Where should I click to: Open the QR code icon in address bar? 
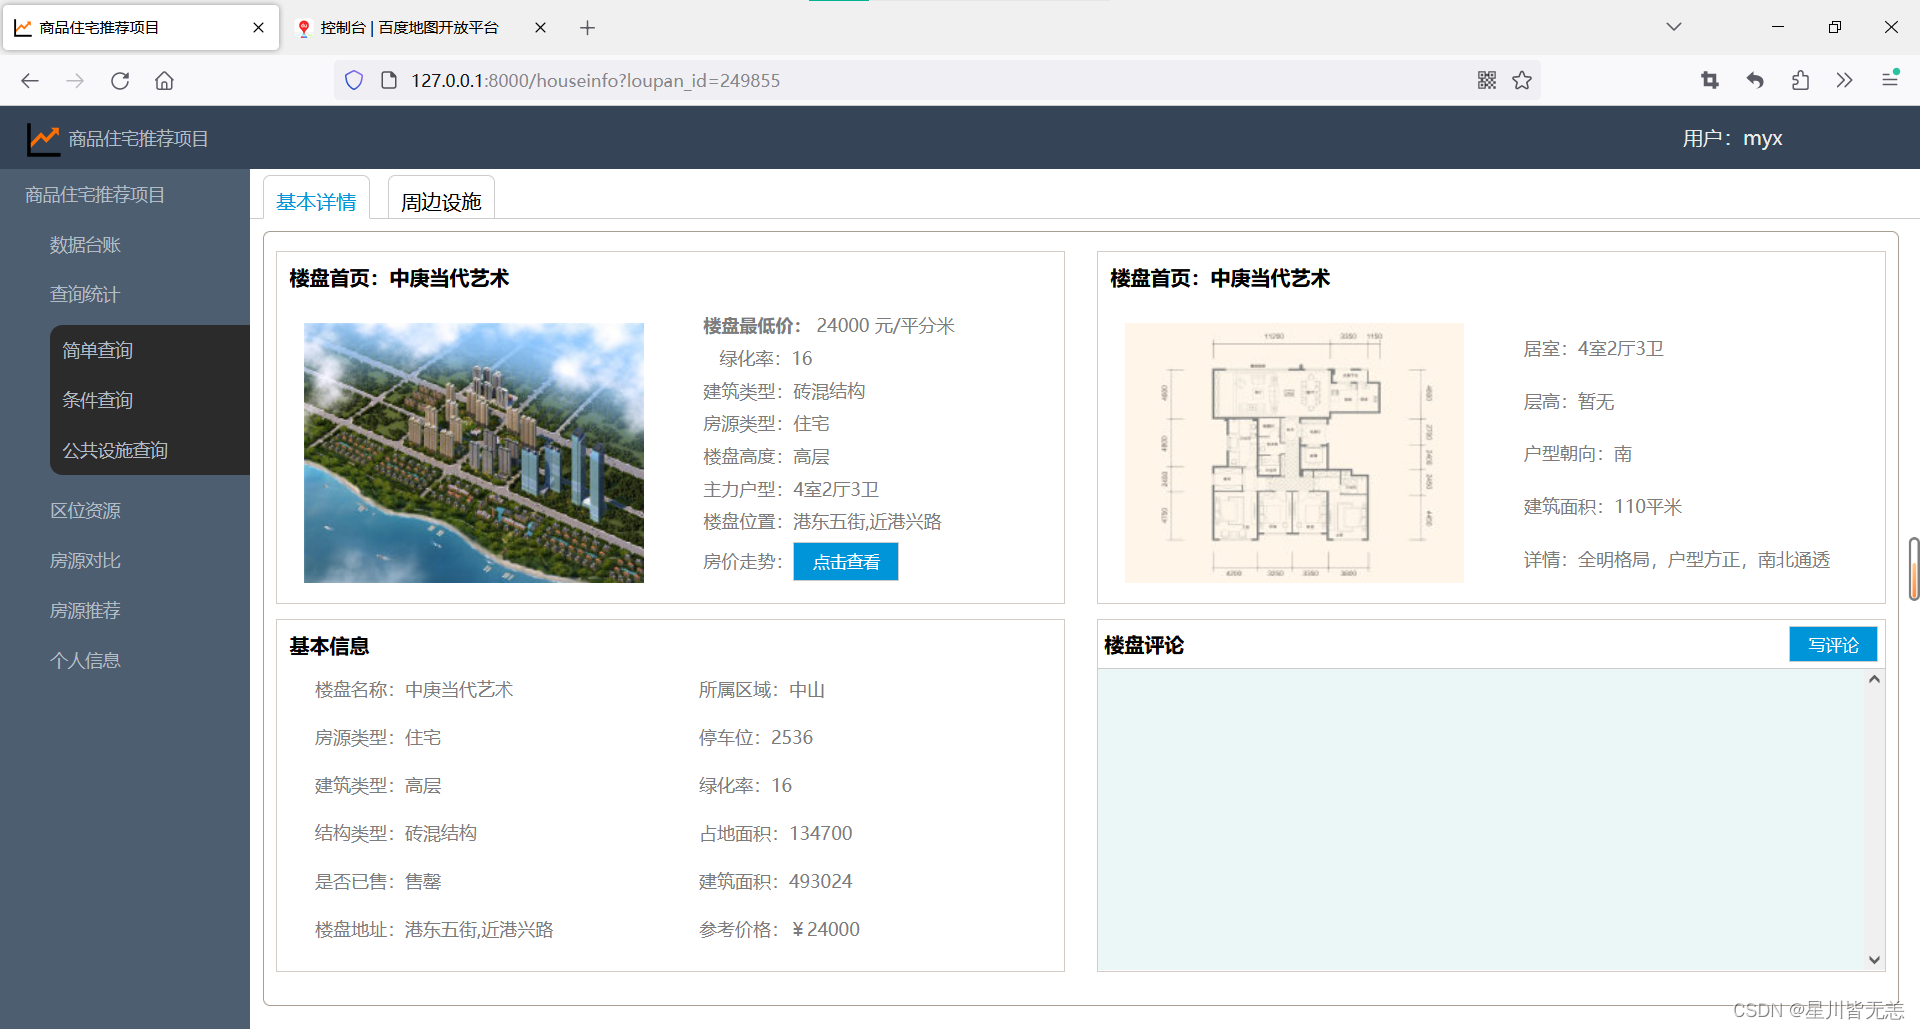click(1487, 80)
